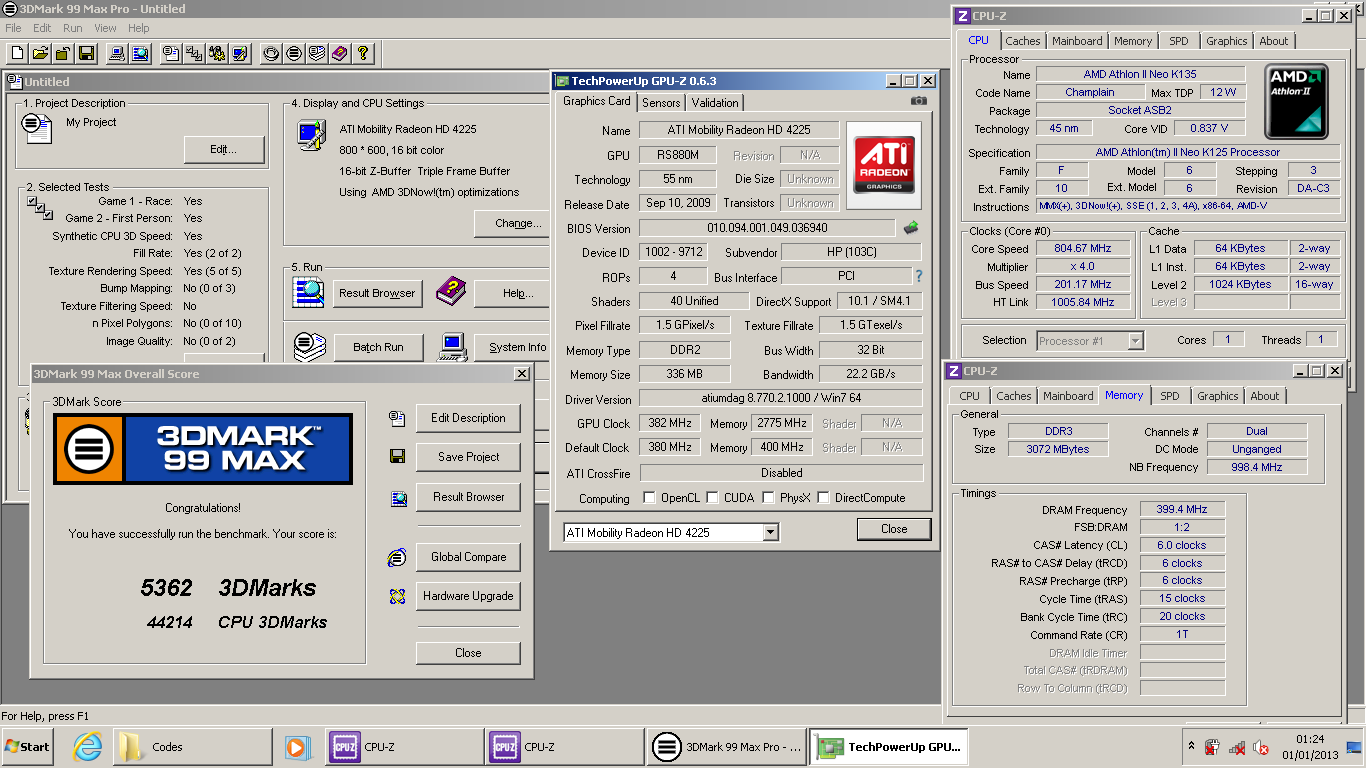Viewport: 1366px width, 768px height.
Task: Select Mainboard tab in upper CPU-Z window
Action: coord(1077,41)
